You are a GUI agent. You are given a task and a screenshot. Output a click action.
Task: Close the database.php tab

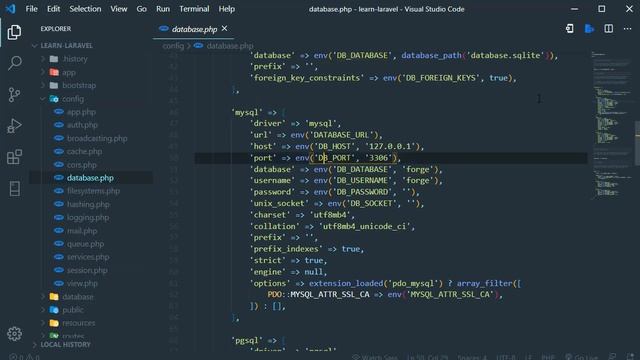[224, 29]
